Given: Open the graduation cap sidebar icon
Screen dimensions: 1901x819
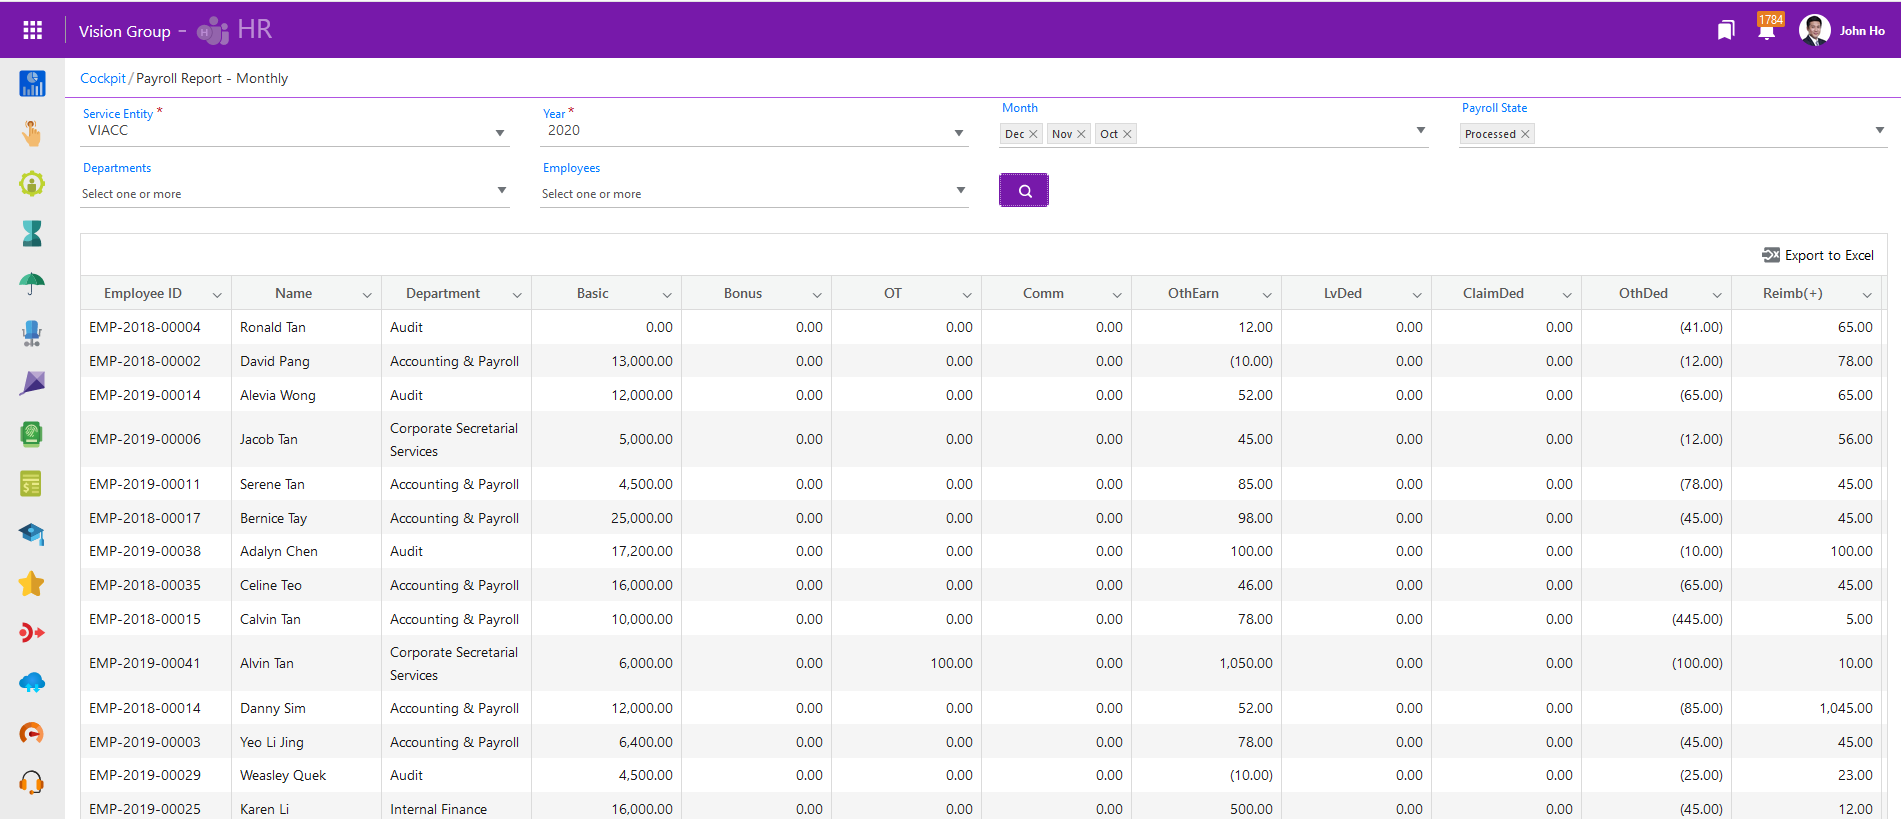Looking at the screenshot, I should [x=32, y=534].
